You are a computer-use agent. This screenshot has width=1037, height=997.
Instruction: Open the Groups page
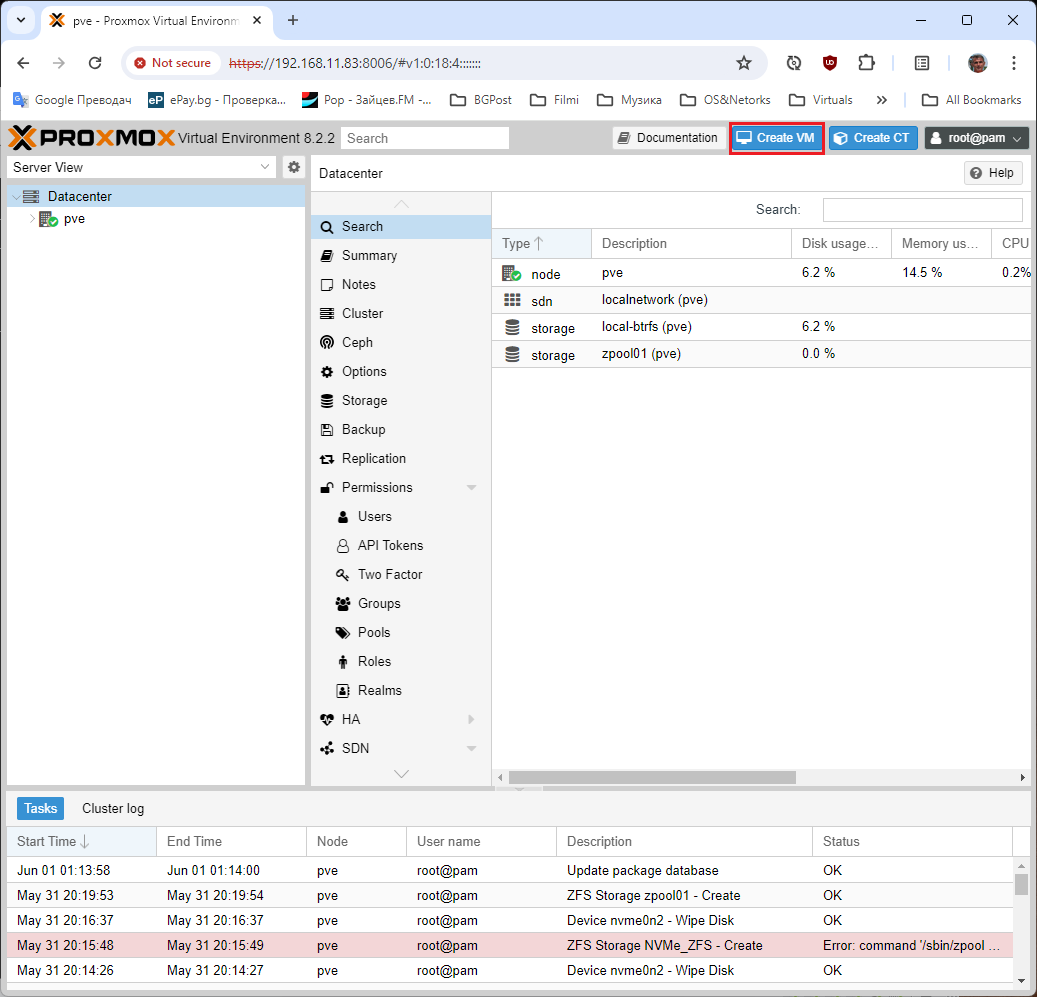401,604
